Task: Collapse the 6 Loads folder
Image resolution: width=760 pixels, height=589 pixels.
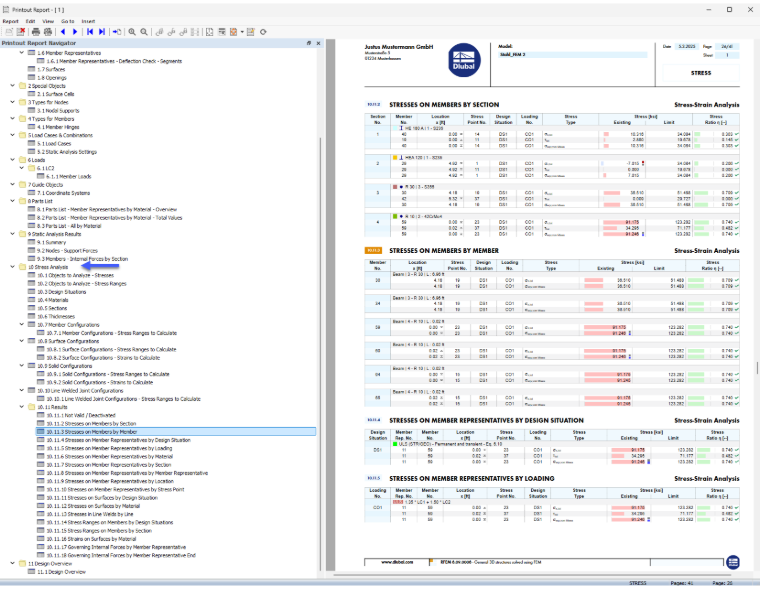Action: 13,159
